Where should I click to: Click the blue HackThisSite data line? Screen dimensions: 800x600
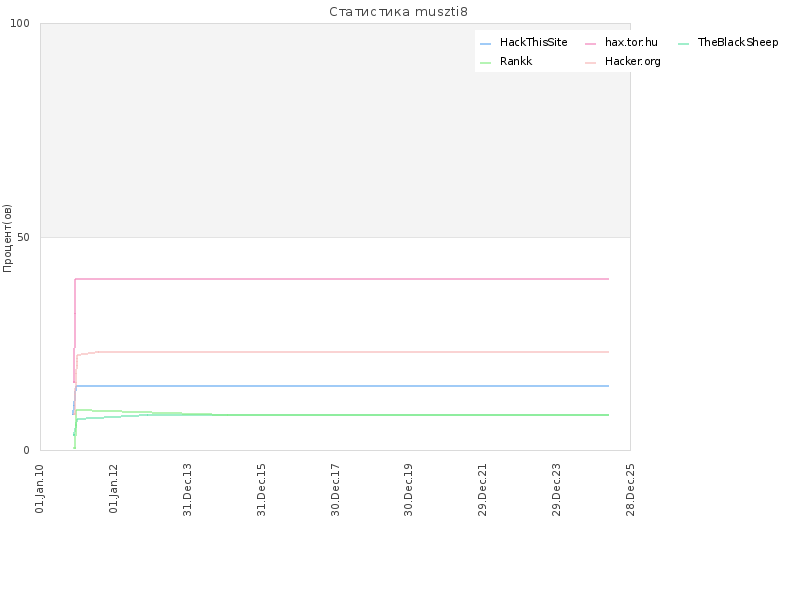pyautogui.click(x=342, y=386)
